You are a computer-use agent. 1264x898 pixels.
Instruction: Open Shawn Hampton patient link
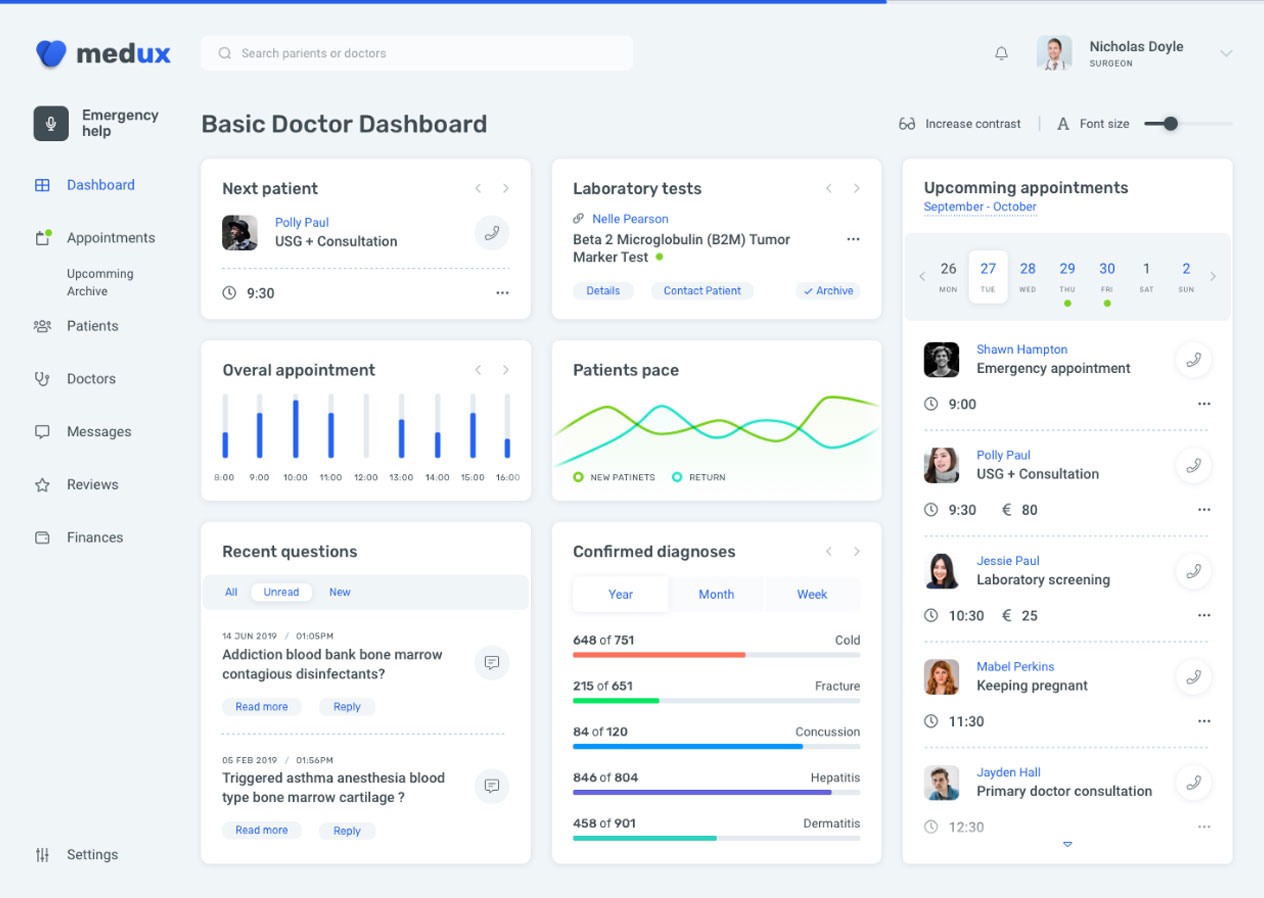click(1022, 350)
